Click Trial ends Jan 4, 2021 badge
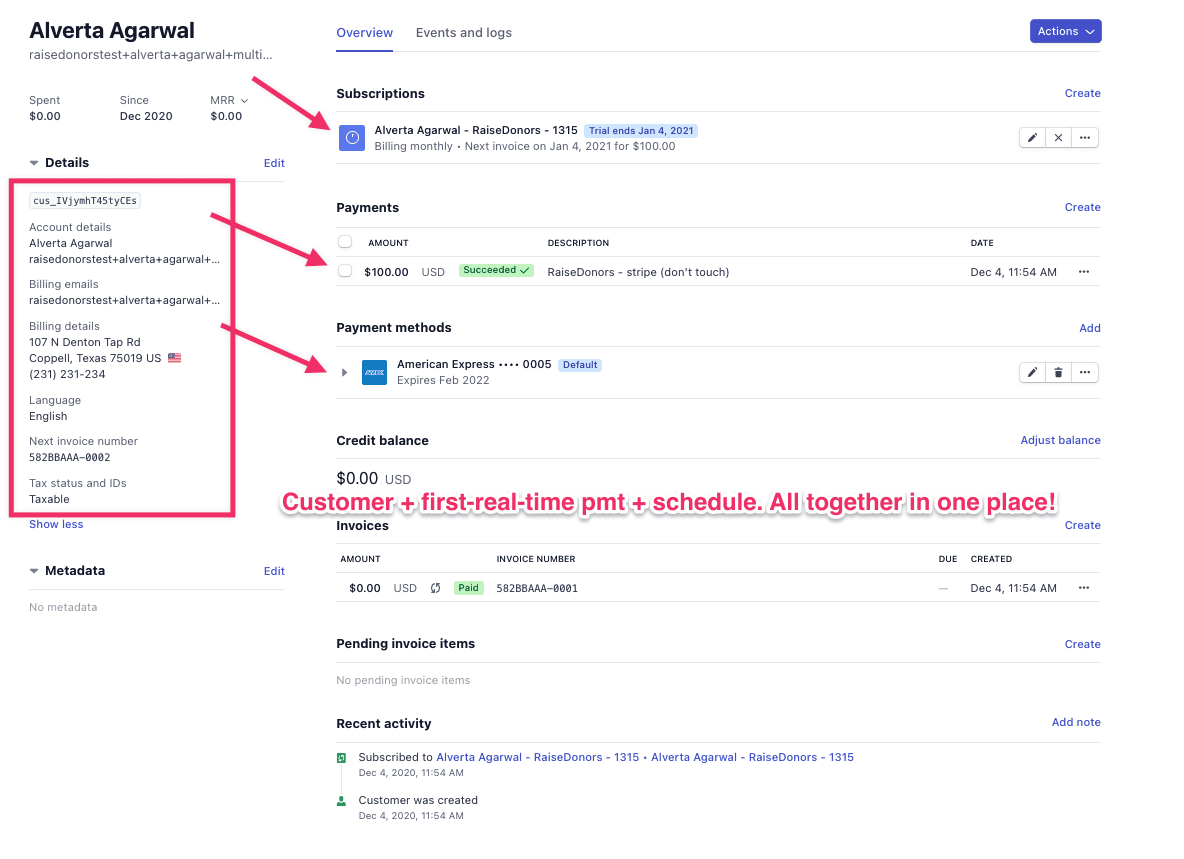 [x=640, y=131]
